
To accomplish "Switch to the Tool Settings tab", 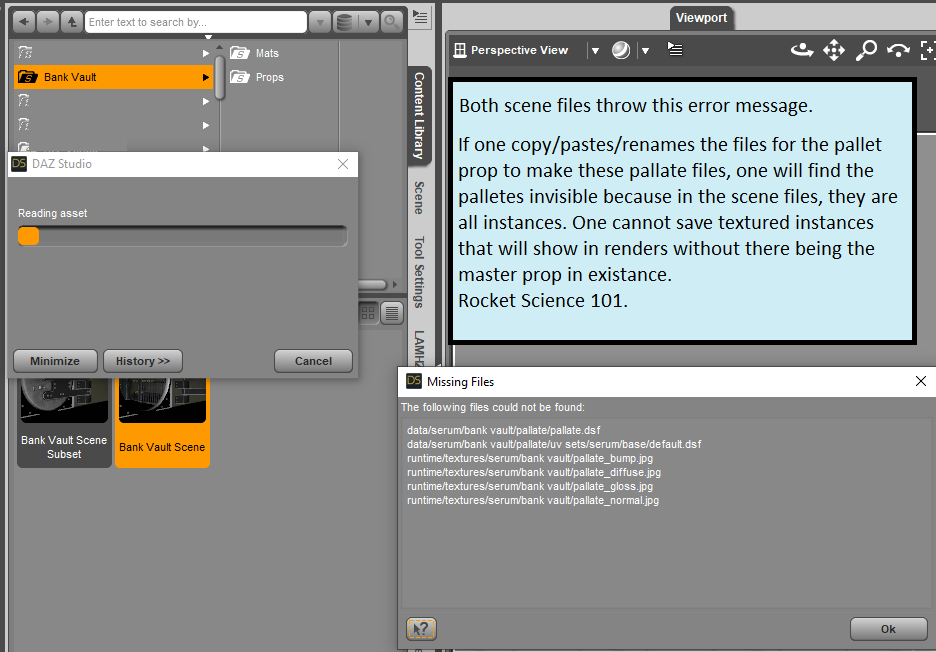I will [420, 272].
